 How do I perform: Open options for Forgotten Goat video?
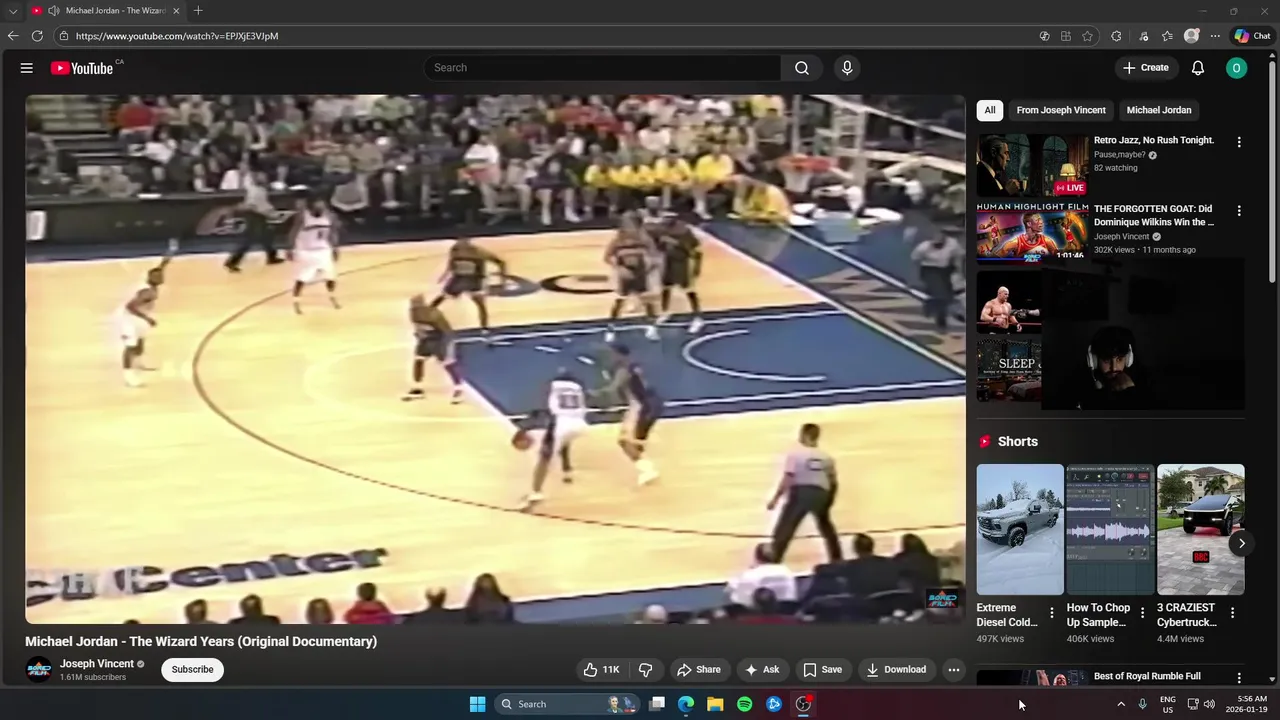1239,211
